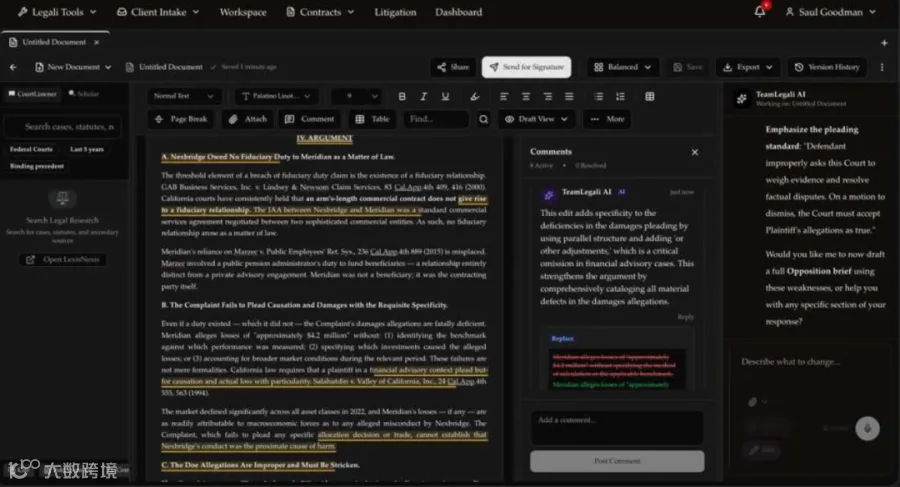Click the Post Comment button
Screen dimensions: 900x487
click(617, 461)
